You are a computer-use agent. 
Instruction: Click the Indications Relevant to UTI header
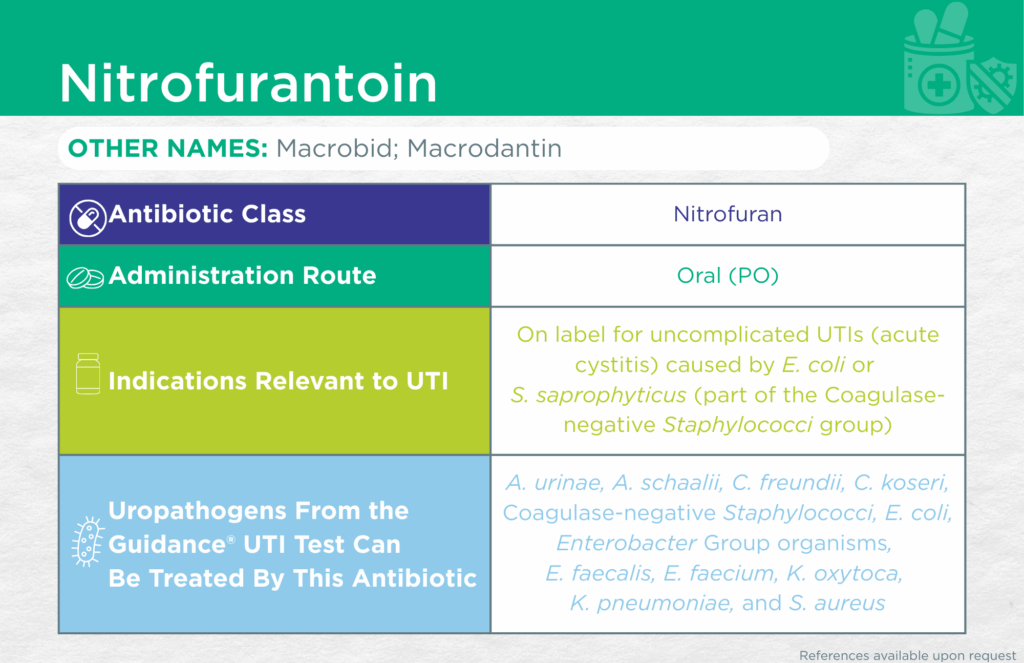(280, 381)
